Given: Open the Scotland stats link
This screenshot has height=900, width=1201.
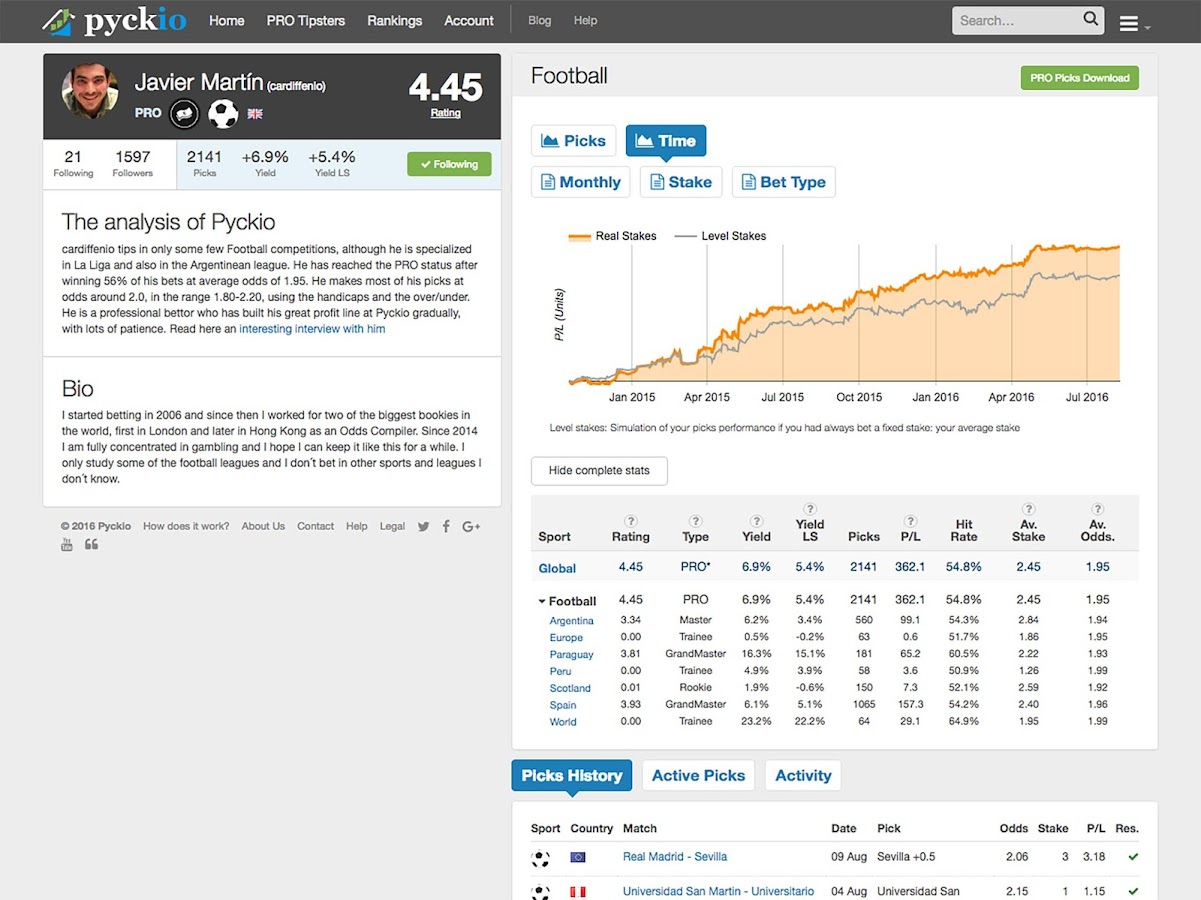Looking at the screenshot, I should [570, 688].
